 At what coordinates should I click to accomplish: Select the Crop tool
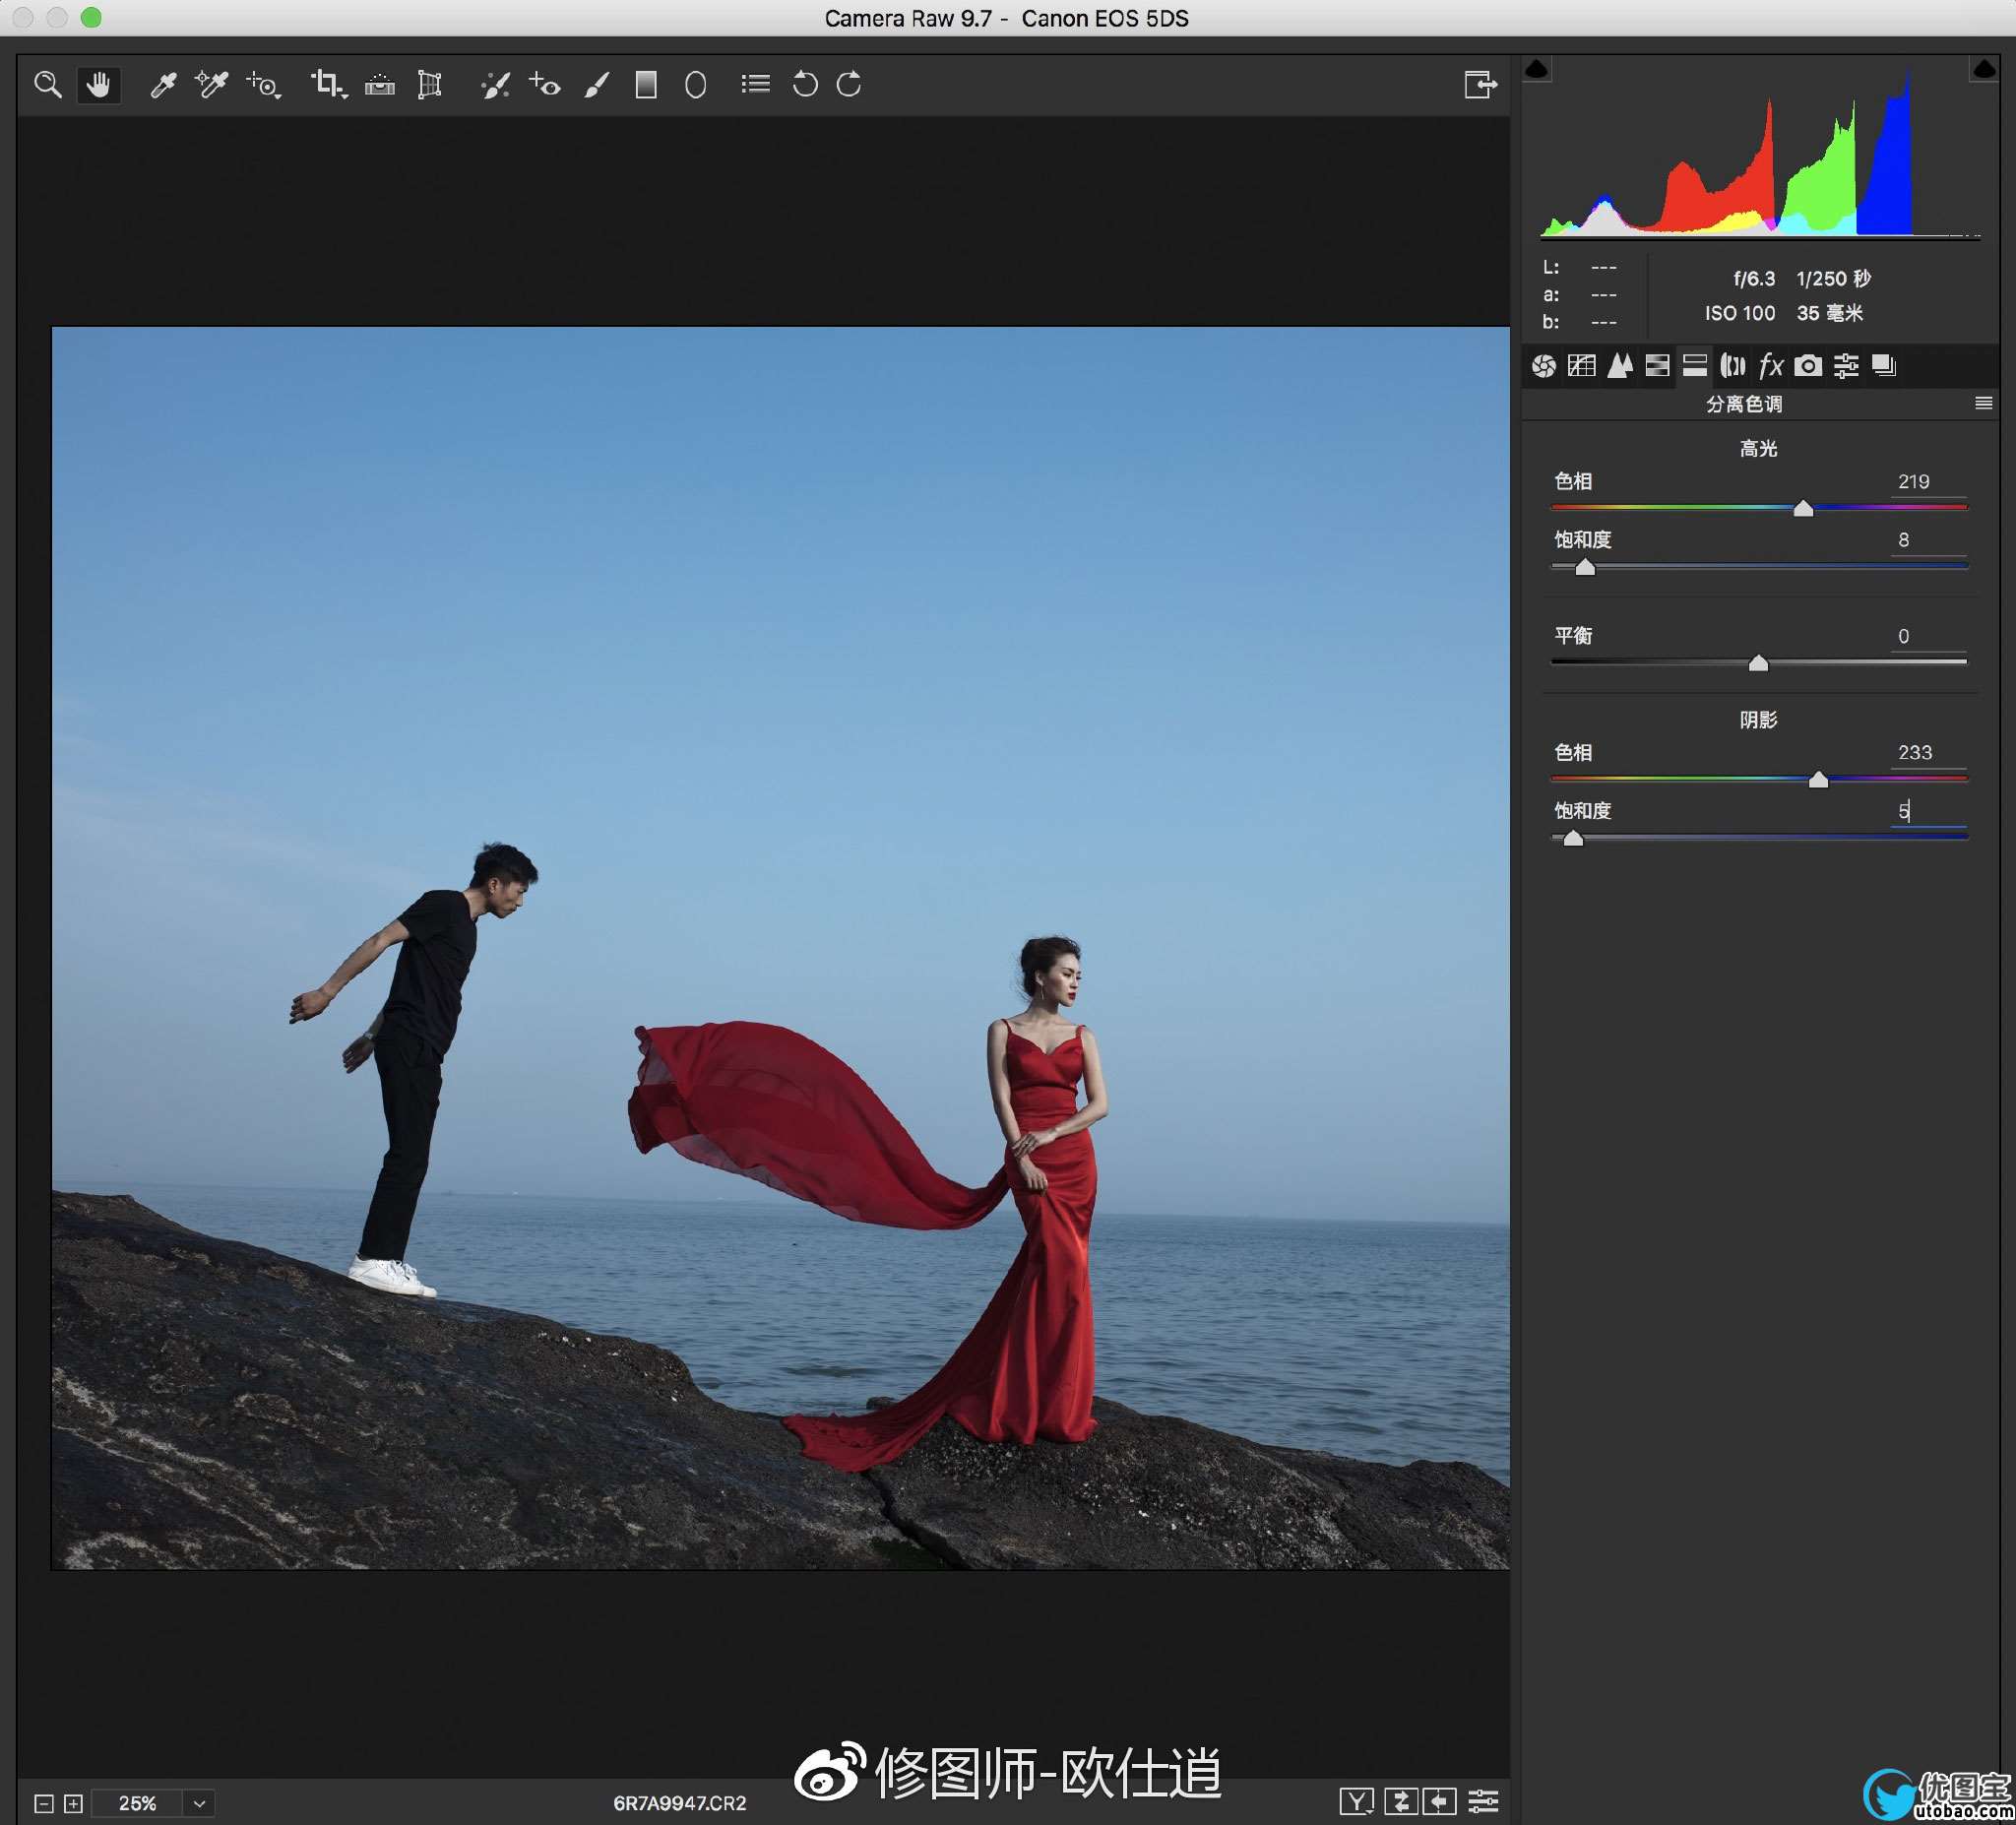coord(326,85)
